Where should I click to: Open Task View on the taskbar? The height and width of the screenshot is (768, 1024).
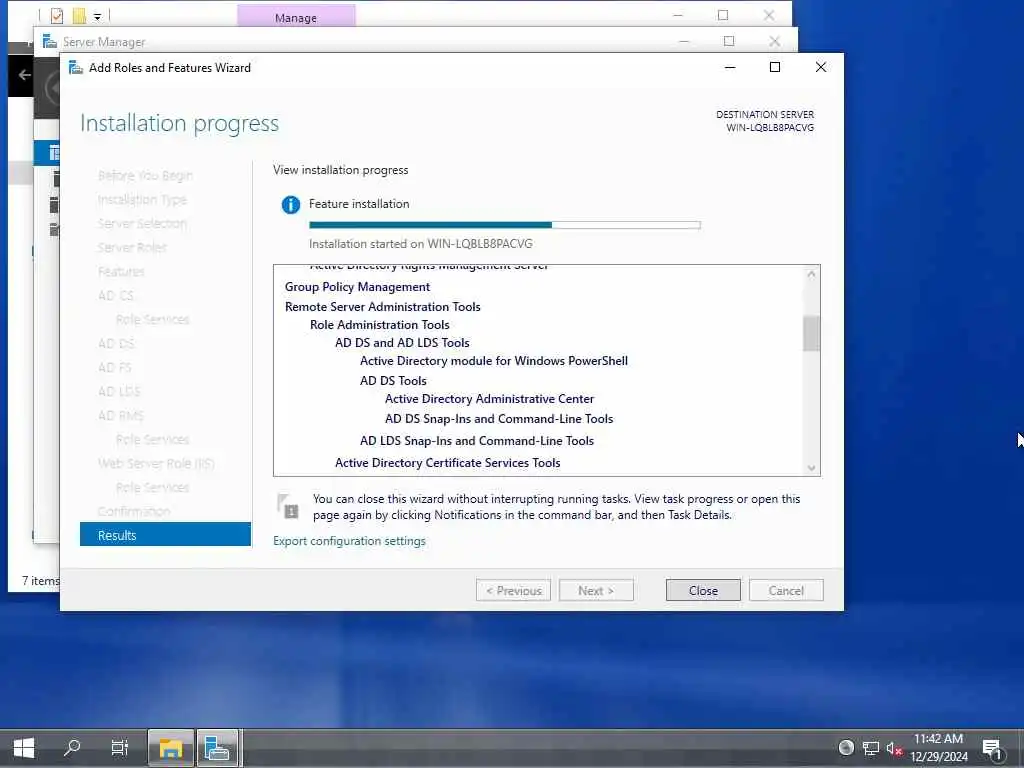click(x=120, y=748)
